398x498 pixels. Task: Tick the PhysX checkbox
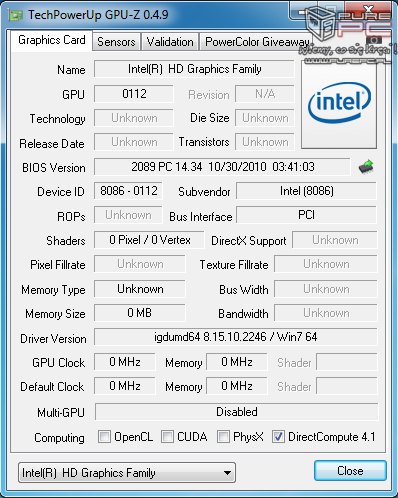tap(223, 437)
